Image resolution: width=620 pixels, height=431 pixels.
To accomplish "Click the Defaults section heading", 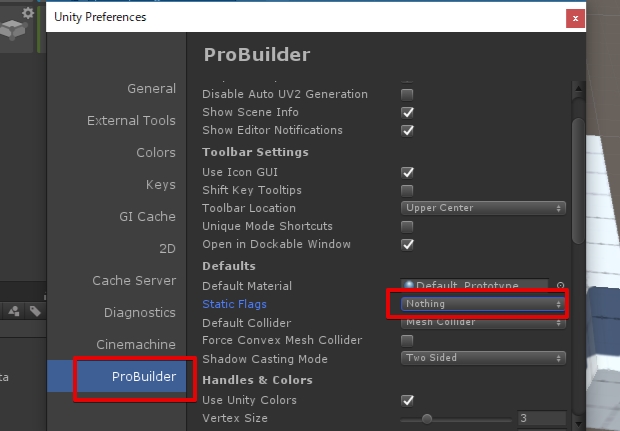I will (229, 266).
